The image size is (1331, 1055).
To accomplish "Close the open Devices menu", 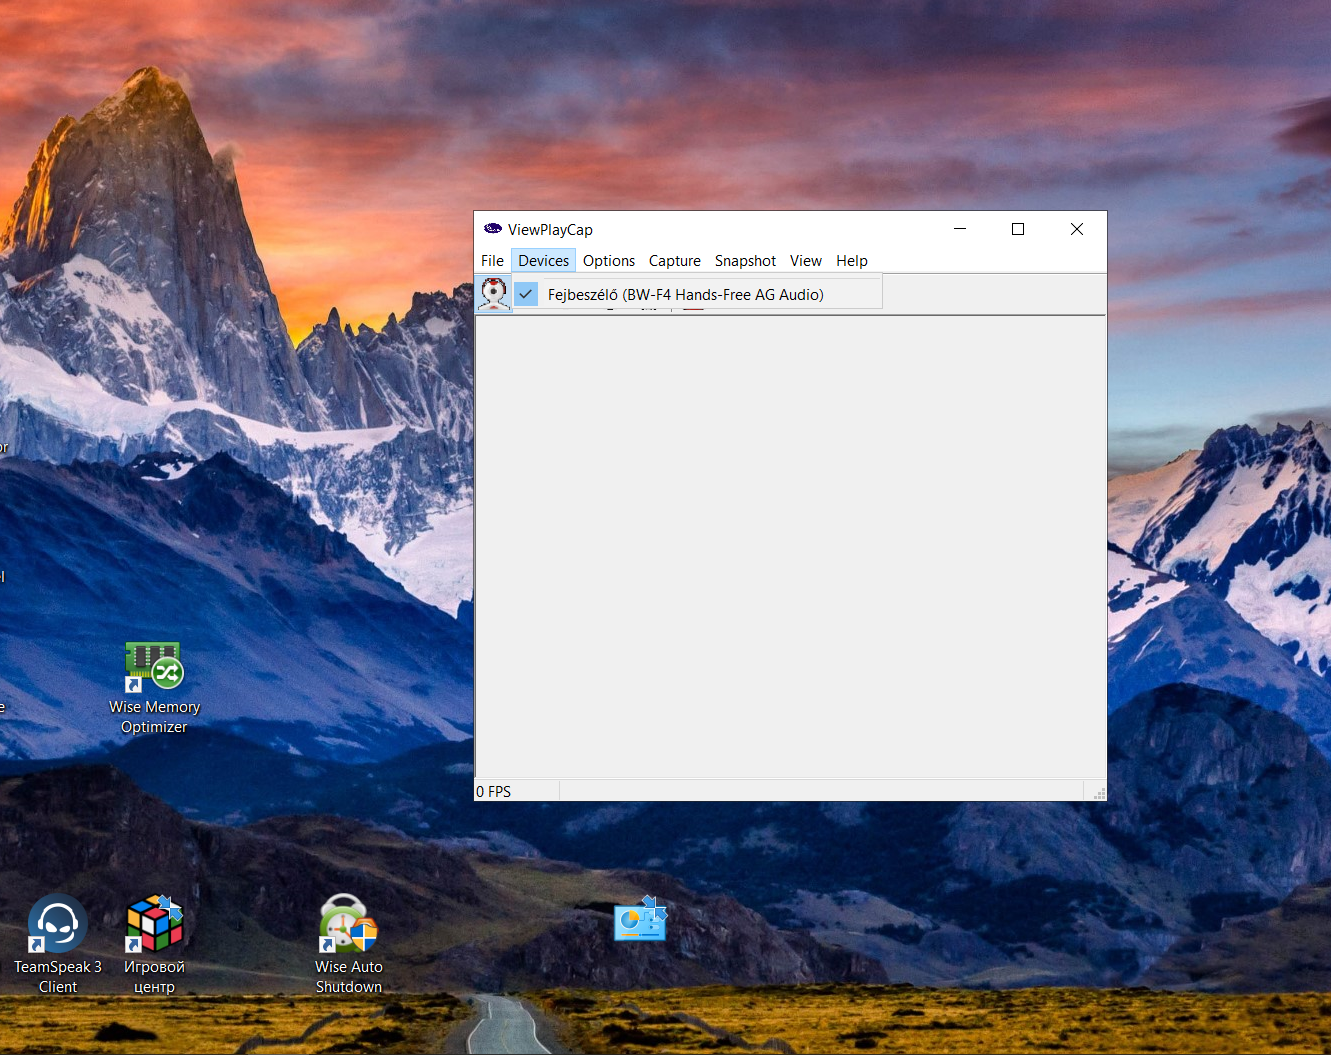I will click(543, 260).
